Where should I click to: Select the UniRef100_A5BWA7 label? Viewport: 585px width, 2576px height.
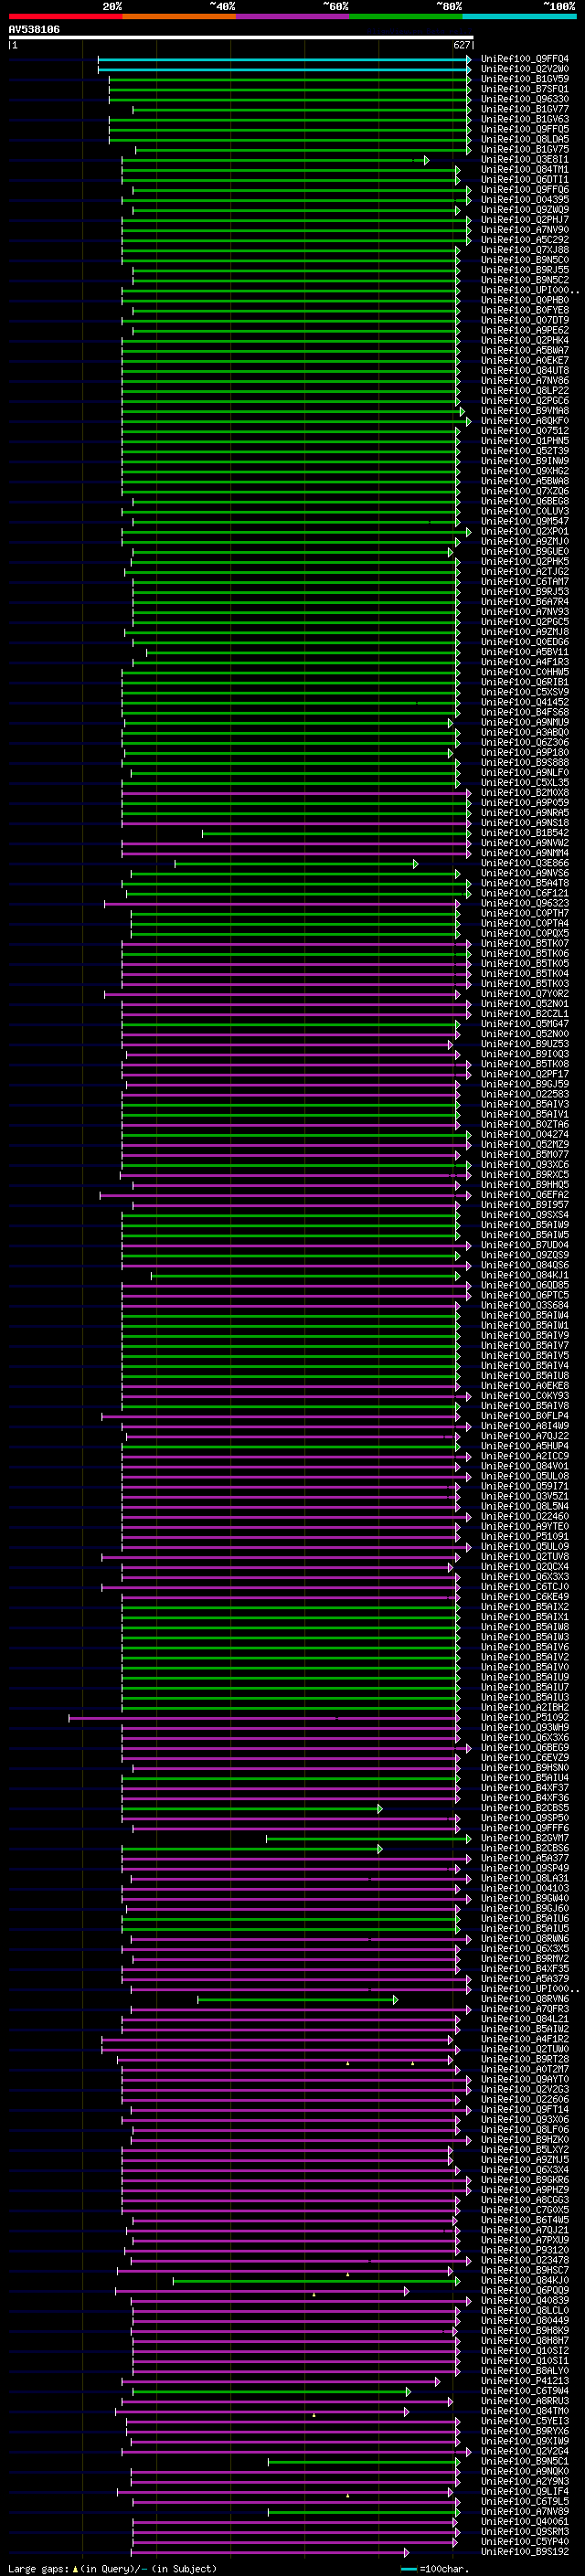point(525,351)
